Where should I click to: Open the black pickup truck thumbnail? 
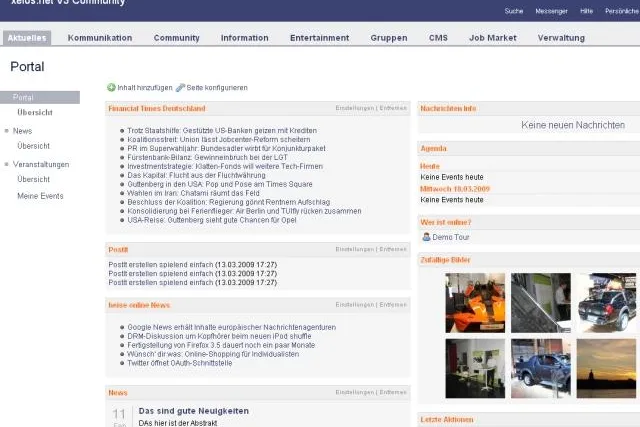point(607,303)
